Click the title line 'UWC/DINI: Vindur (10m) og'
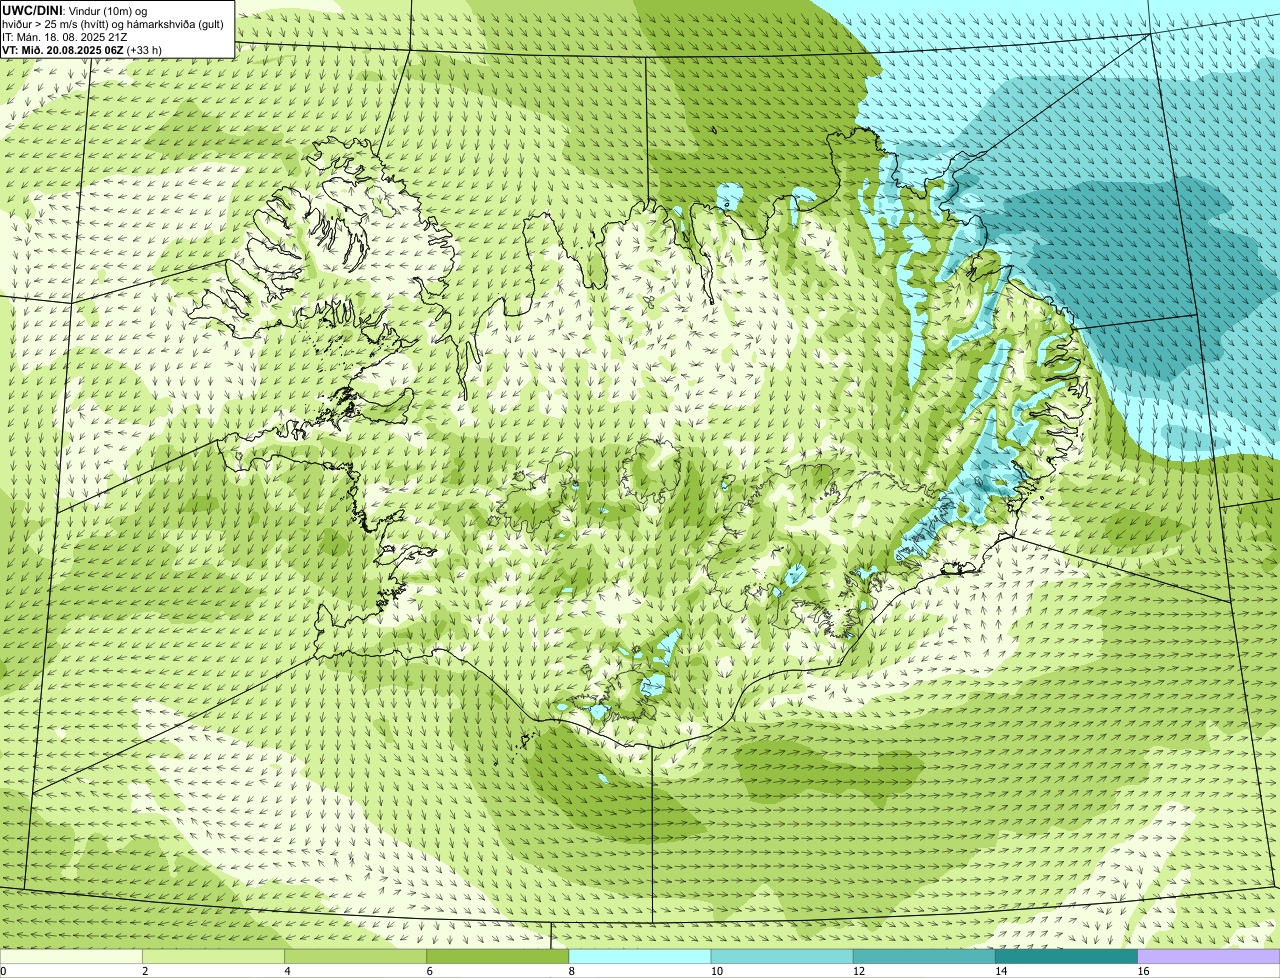 [75, 10]
